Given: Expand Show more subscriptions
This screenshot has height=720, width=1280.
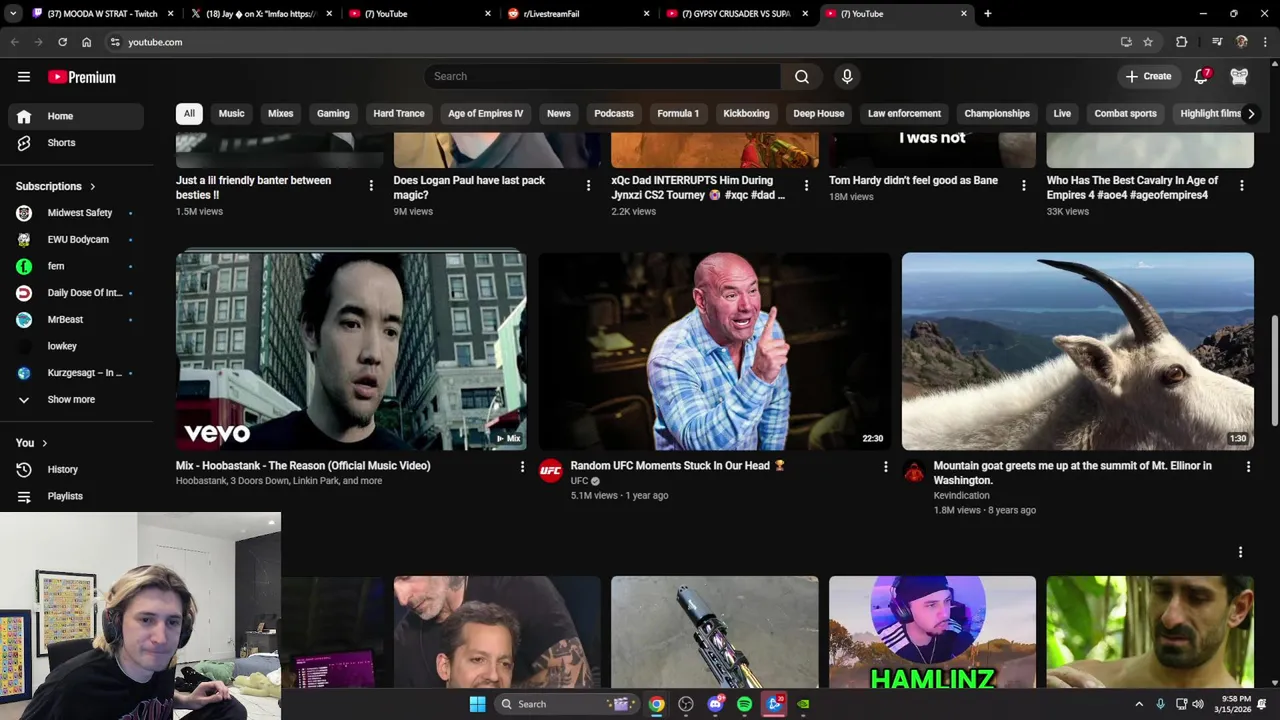Looking at the screenshot, I should (76, 400).
